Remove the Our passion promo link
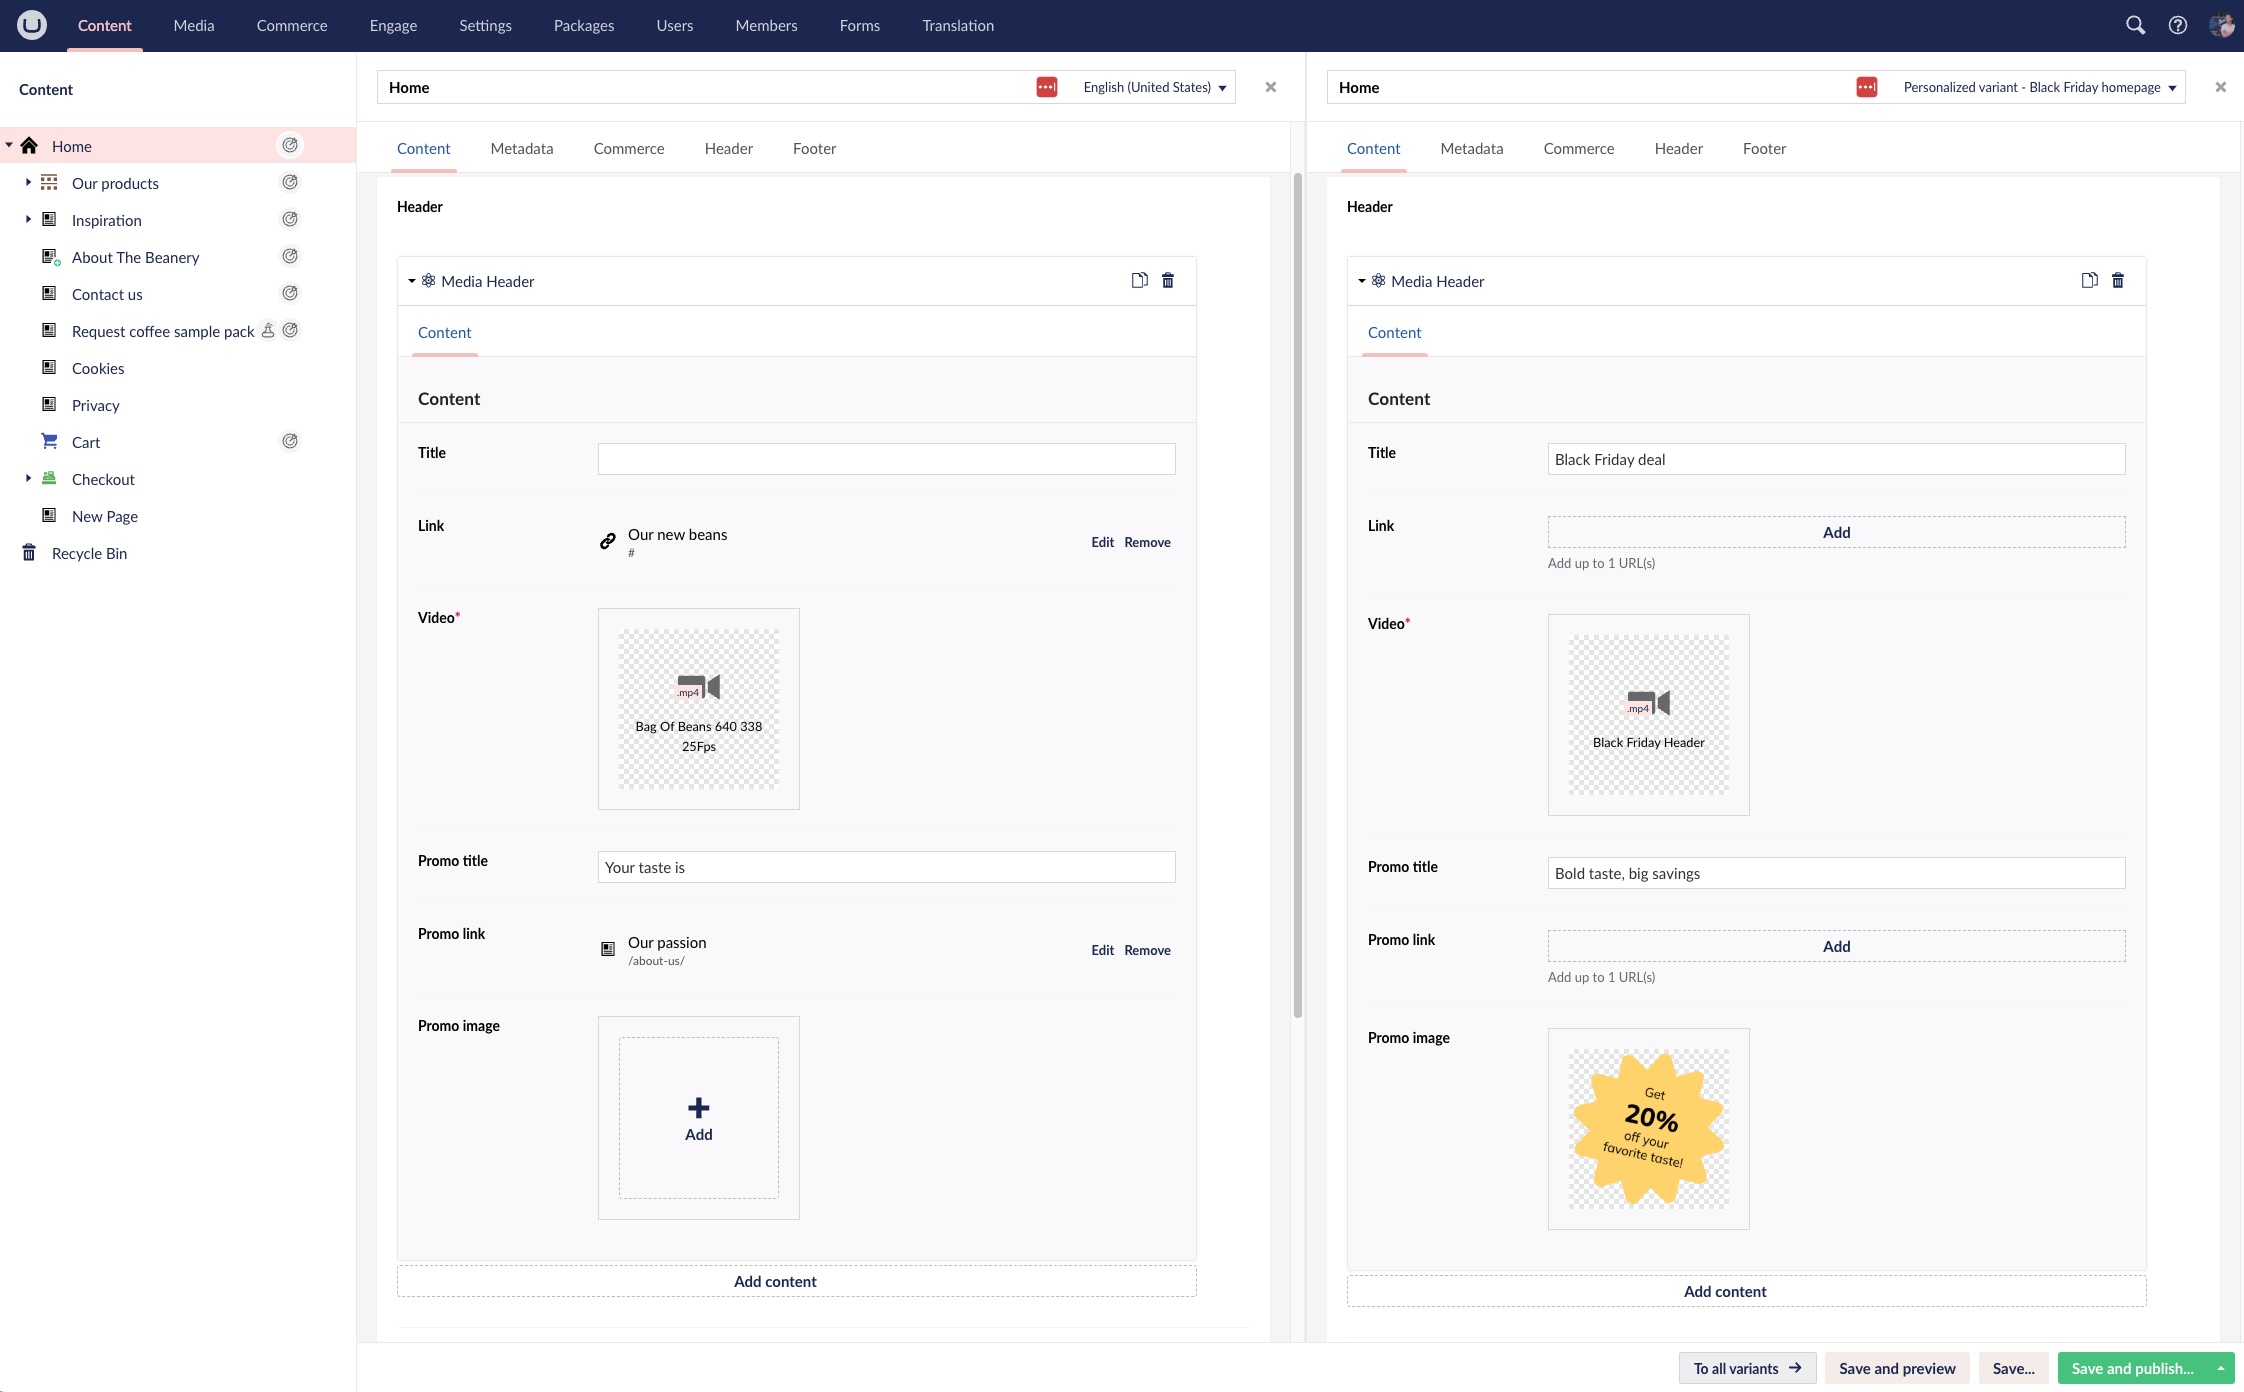The image size is (2244, 1392). coord(1146,950)
